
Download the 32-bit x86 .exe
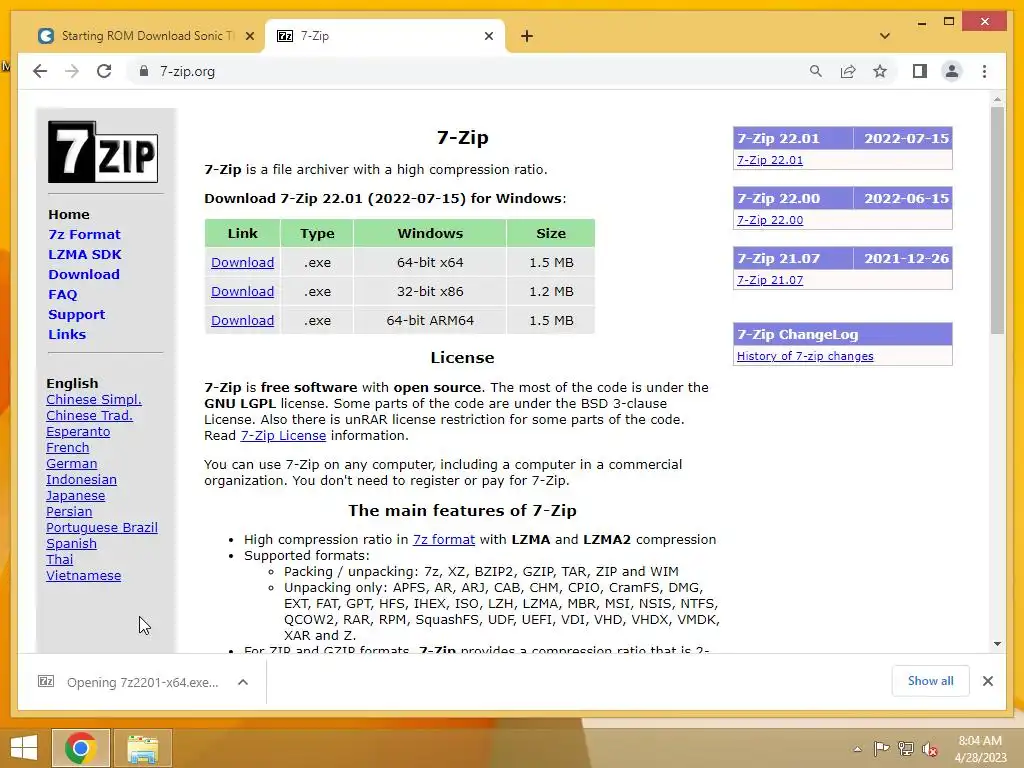coord(242,291)
